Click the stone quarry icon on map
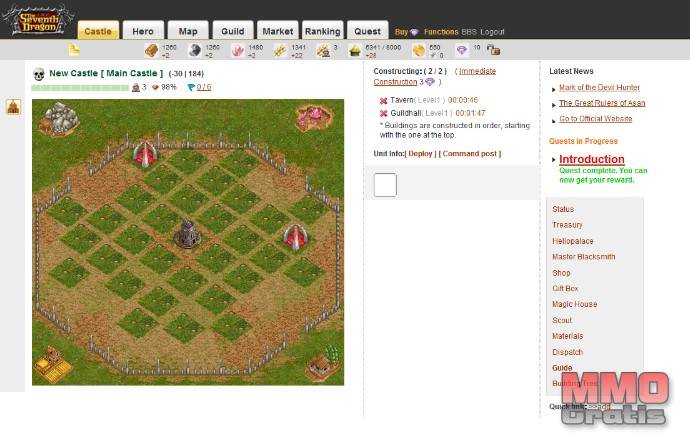The width and height of the screenshot is (690, 437). [58, 119]
